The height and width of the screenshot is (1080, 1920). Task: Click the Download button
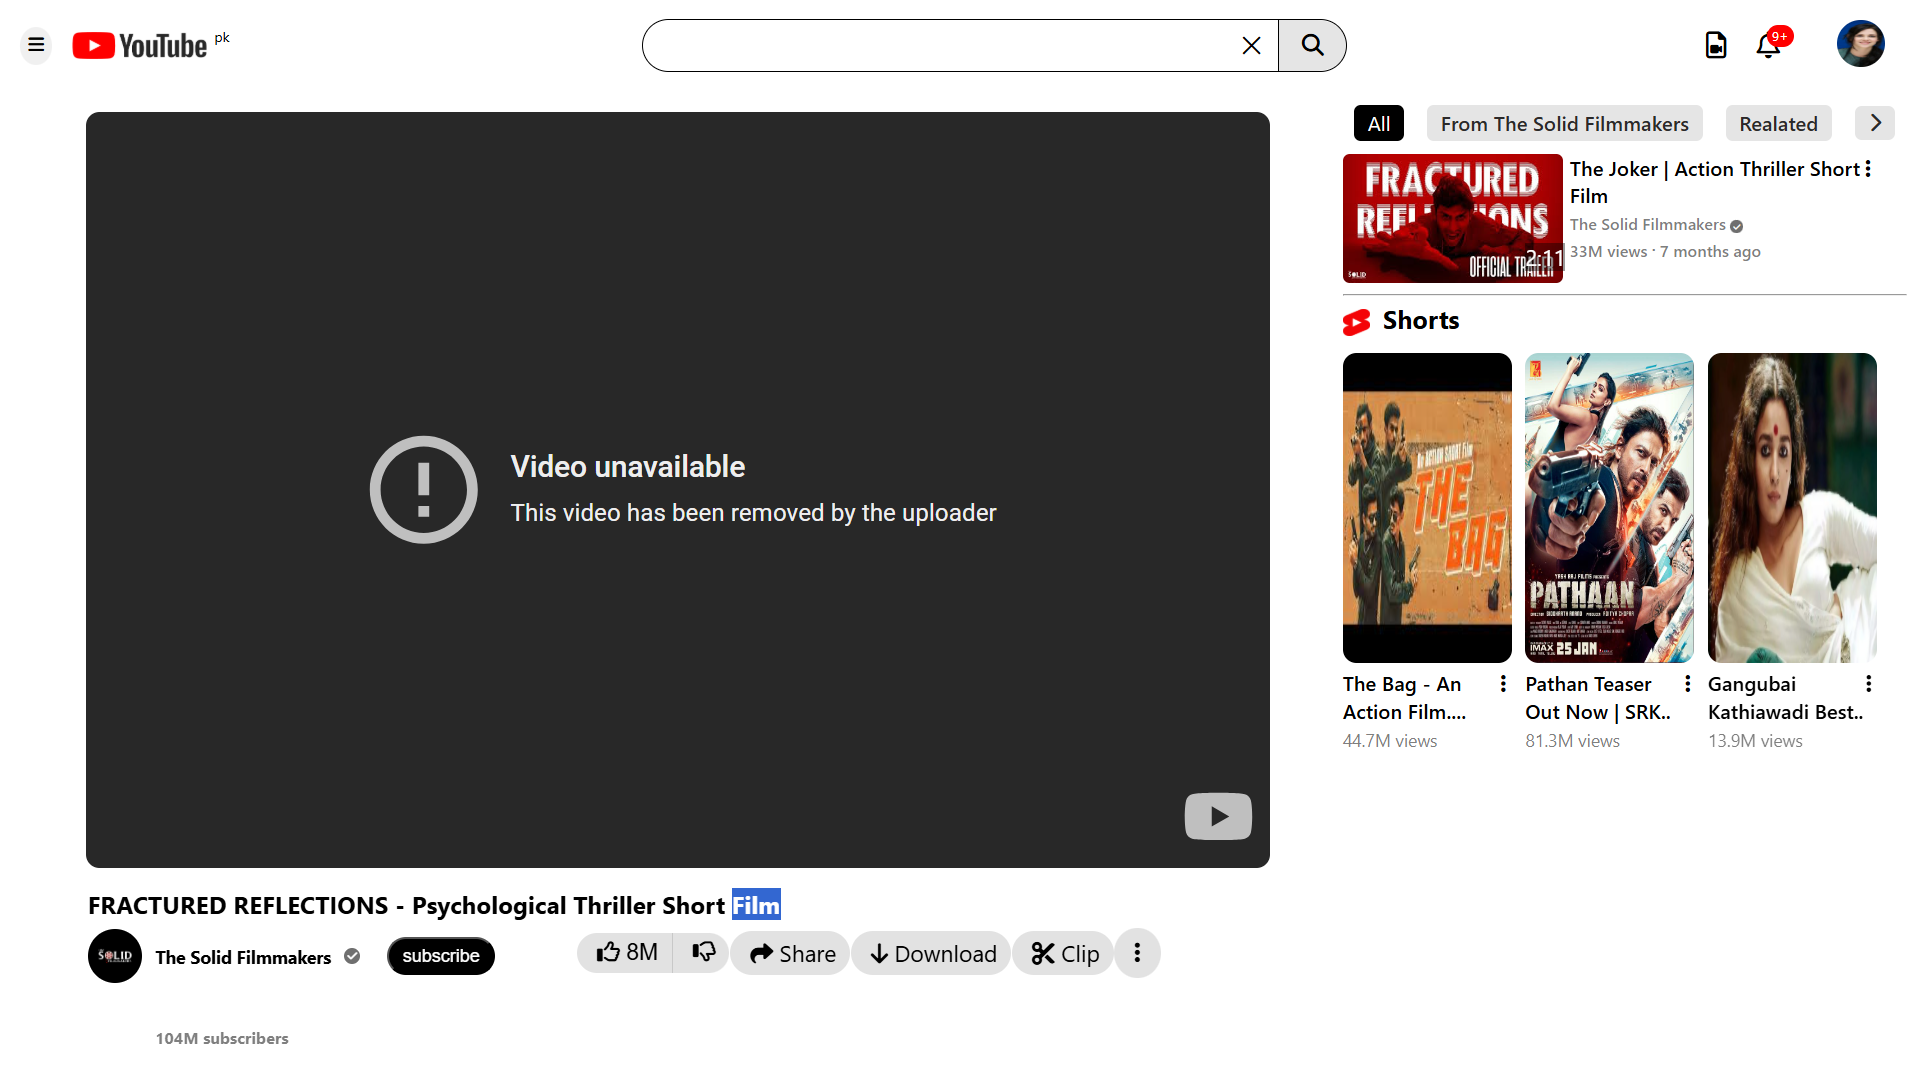932,954
